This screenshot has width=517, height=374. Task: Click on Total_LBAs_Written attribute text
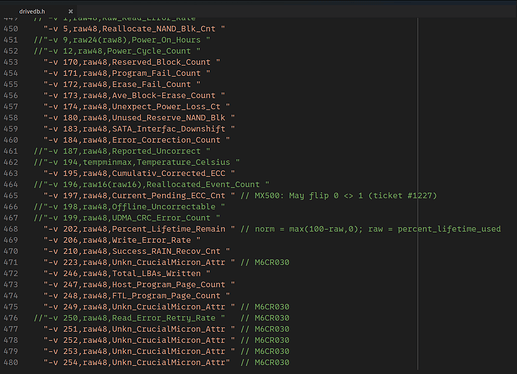coord(156,273)
